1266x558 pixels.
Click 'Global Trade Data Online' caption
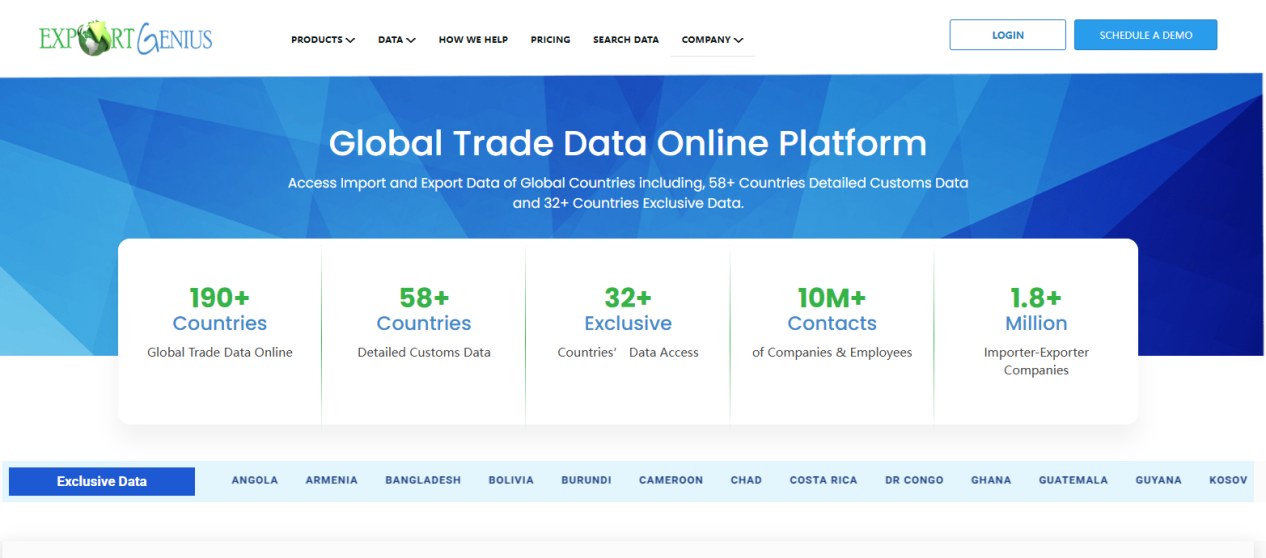[220, 352]
